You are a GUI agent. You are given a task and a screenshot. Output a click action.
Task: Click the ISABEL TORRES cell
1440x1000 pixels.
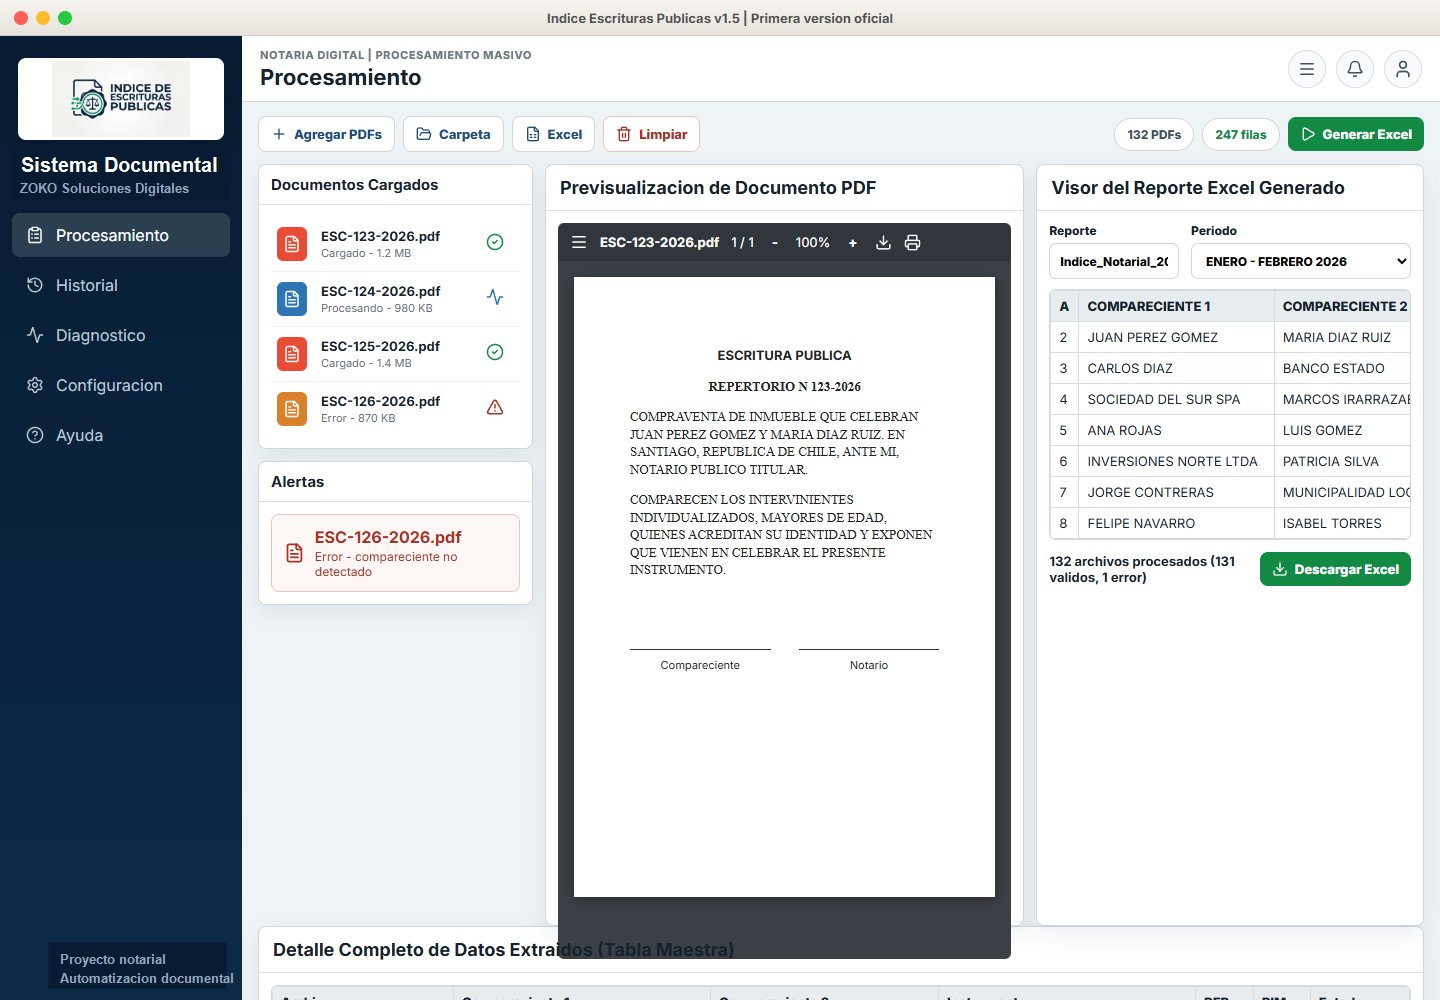[x=1342, y=523]
